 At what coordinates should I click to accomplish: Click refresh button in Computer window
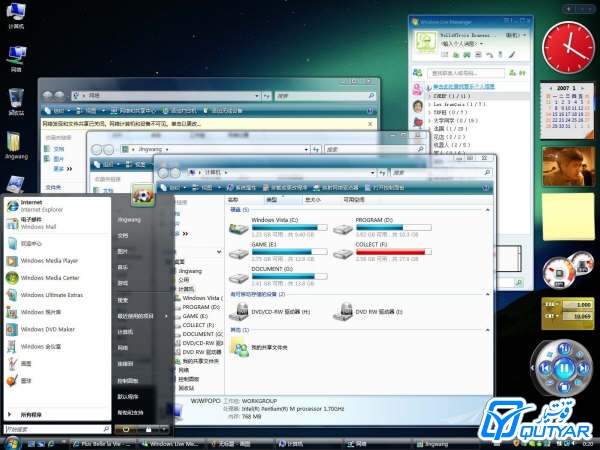pyautogui.click(x=382, y=173)
